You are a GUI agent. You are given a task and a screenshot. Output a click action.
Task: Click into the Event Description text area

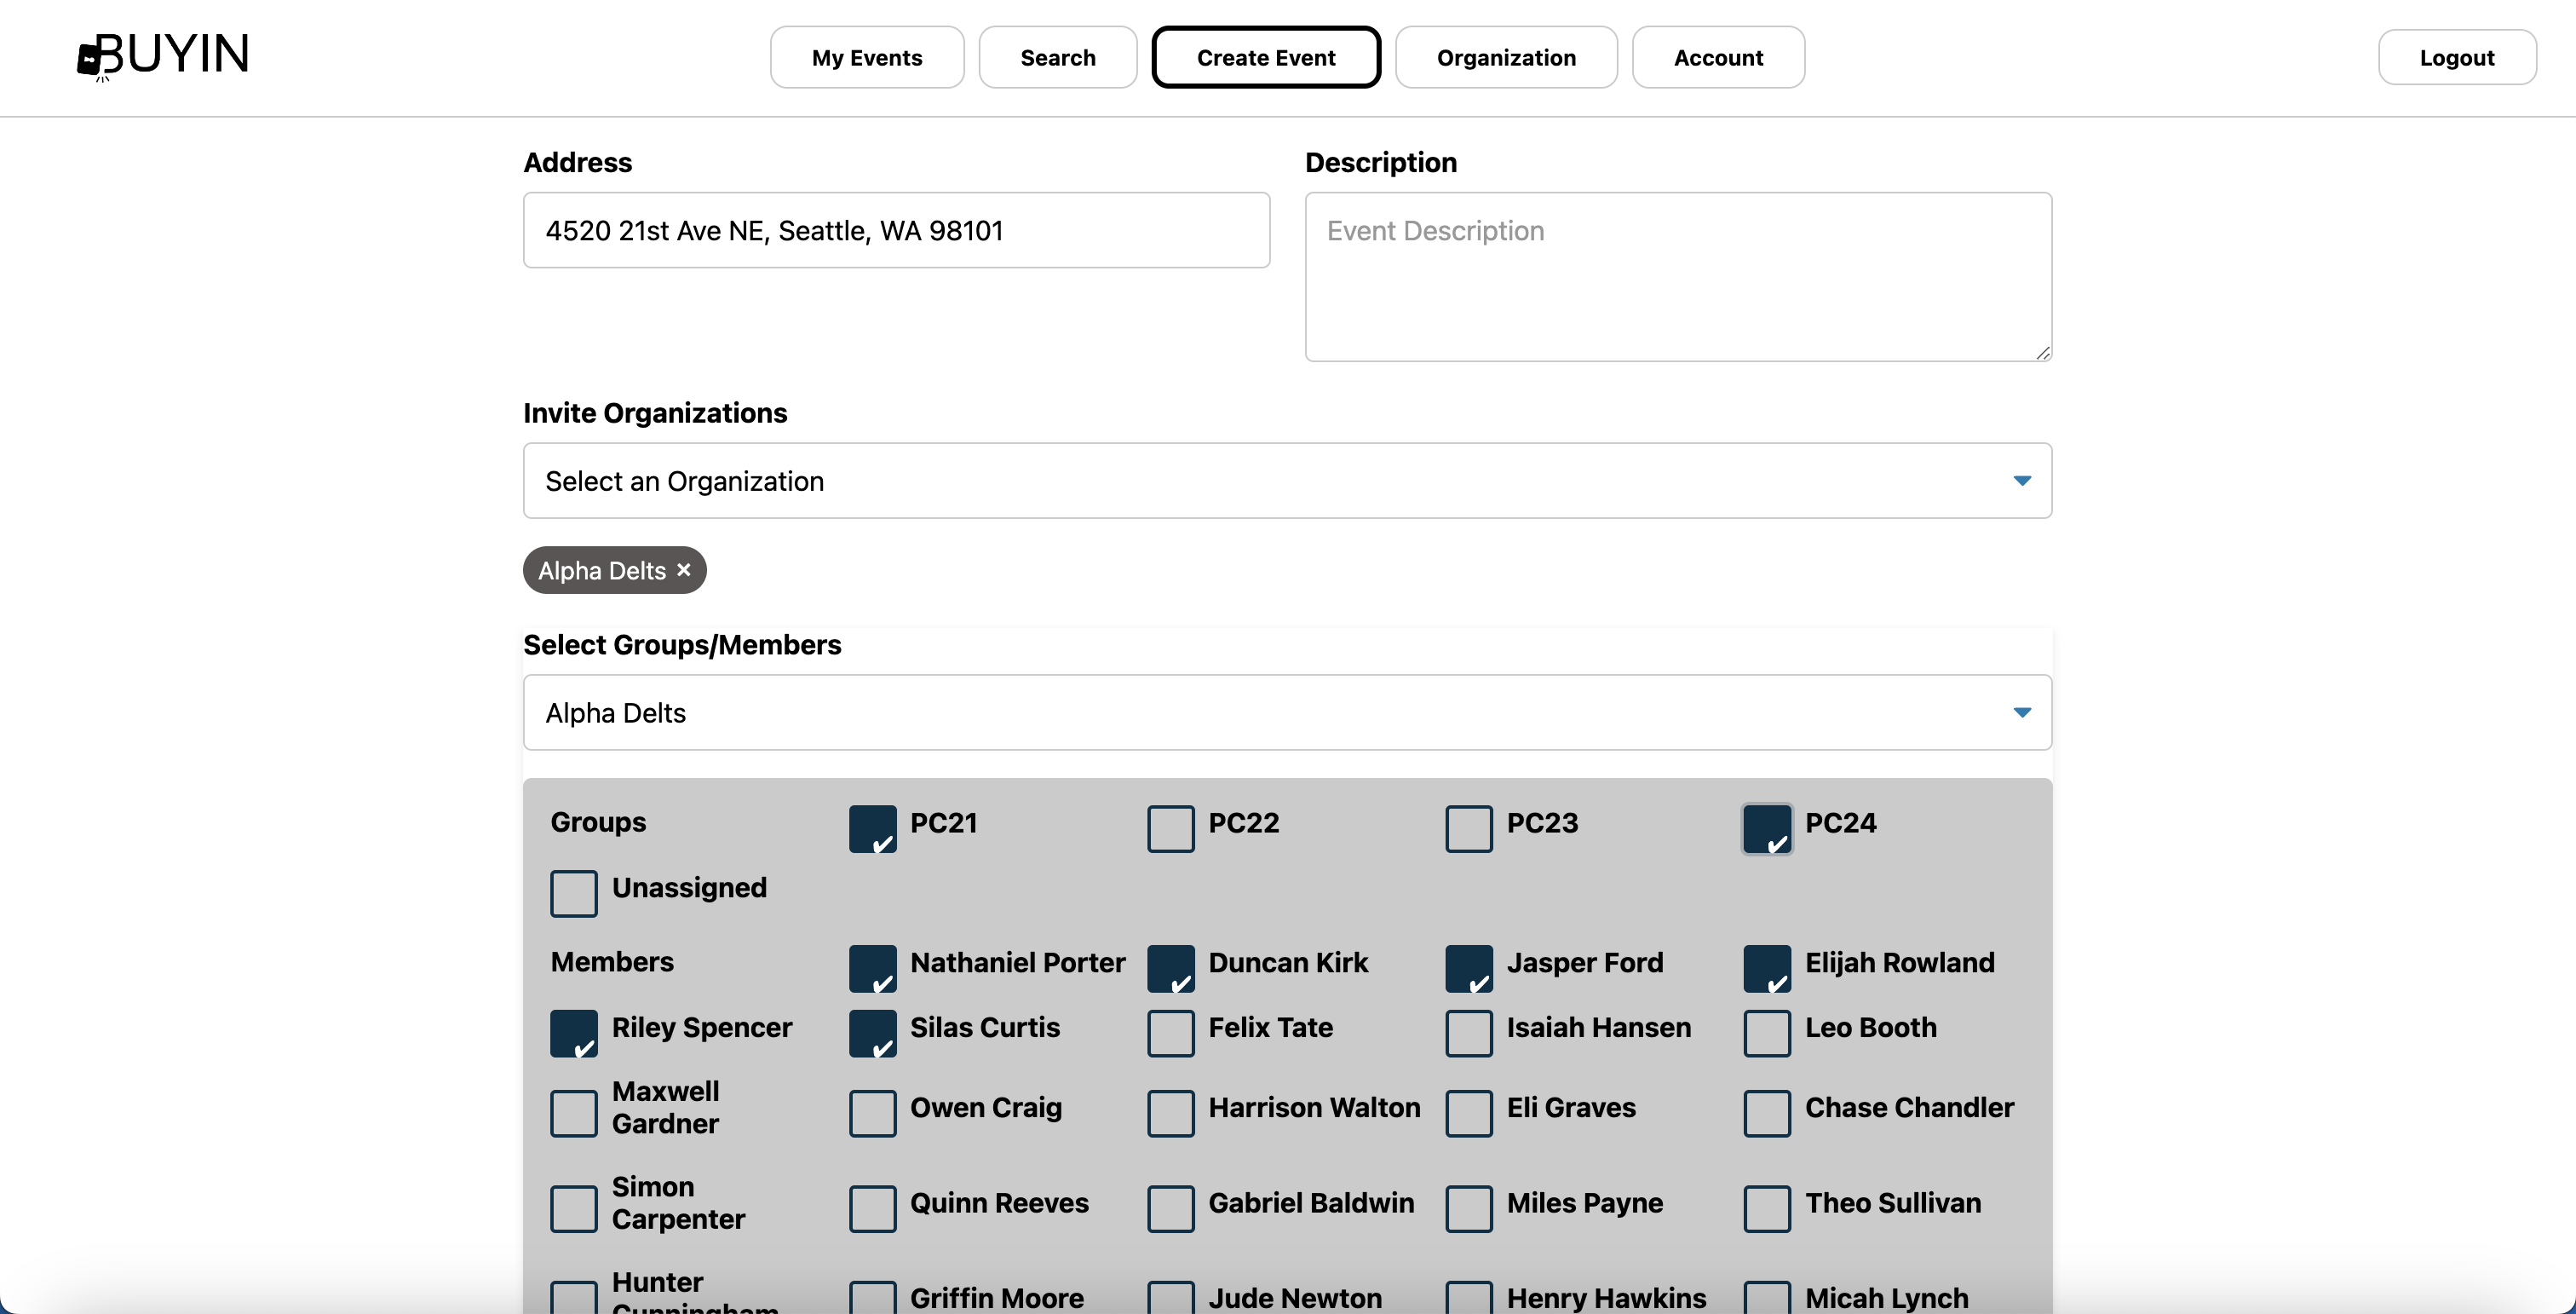click(1677, 277)
